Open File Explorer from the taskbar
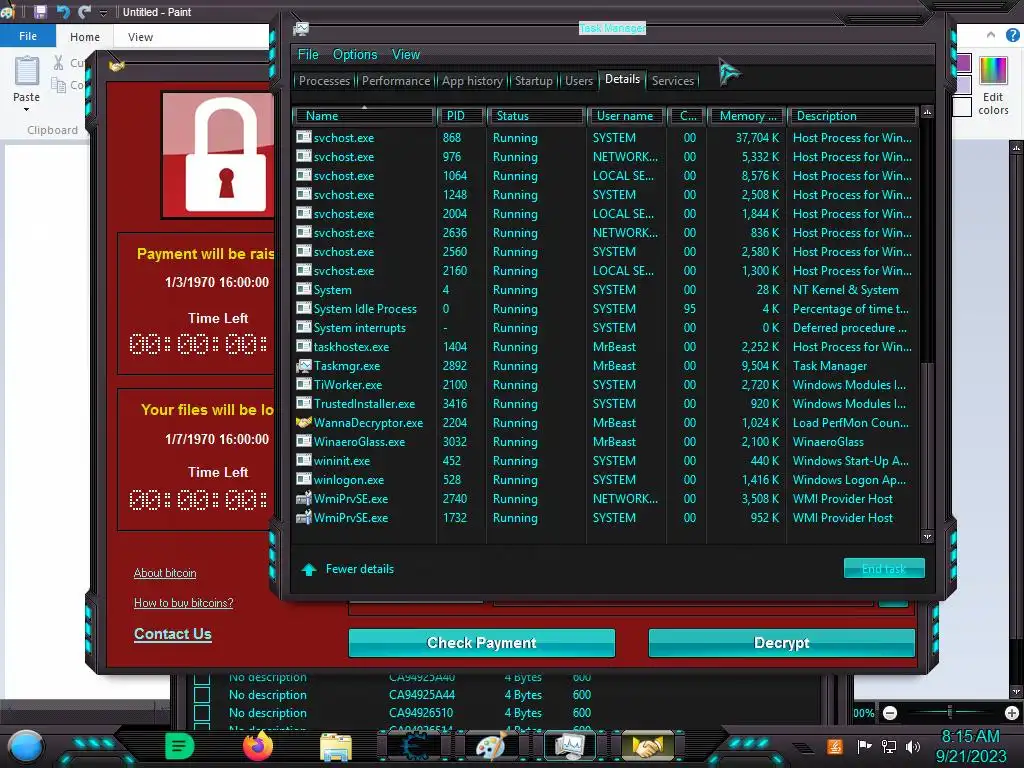 click(336, 747)
